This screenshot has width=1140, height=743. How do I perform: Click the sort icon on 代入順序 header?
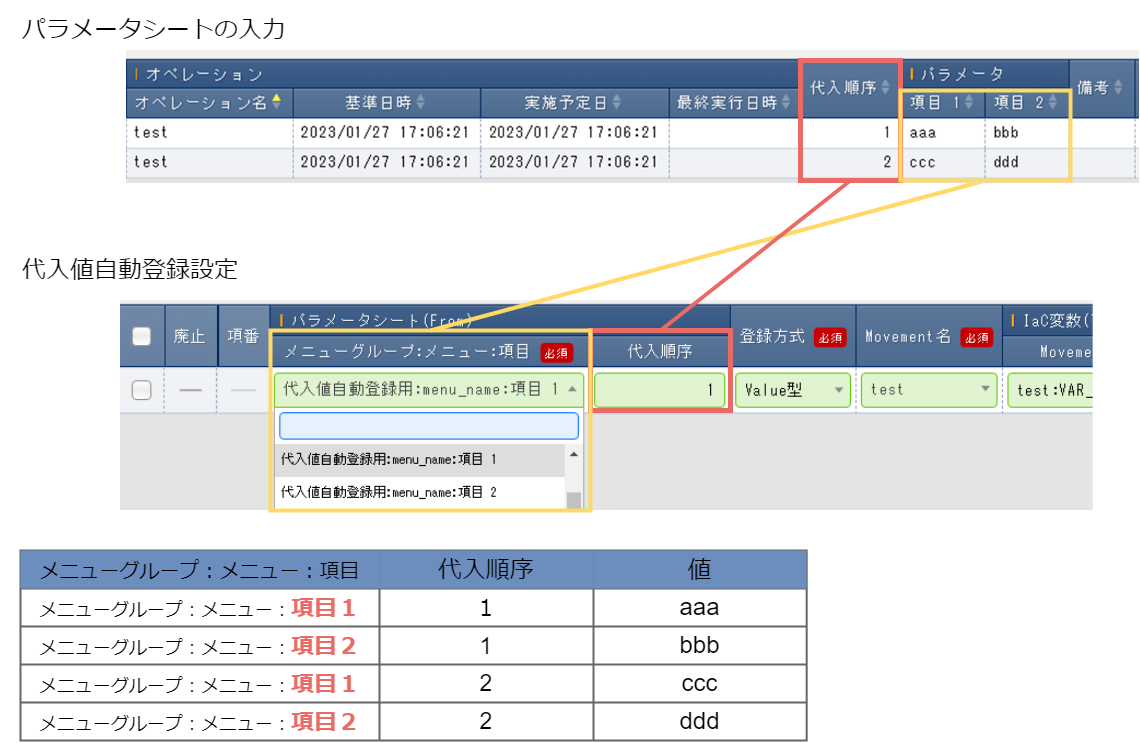click(x=884, y=88)
